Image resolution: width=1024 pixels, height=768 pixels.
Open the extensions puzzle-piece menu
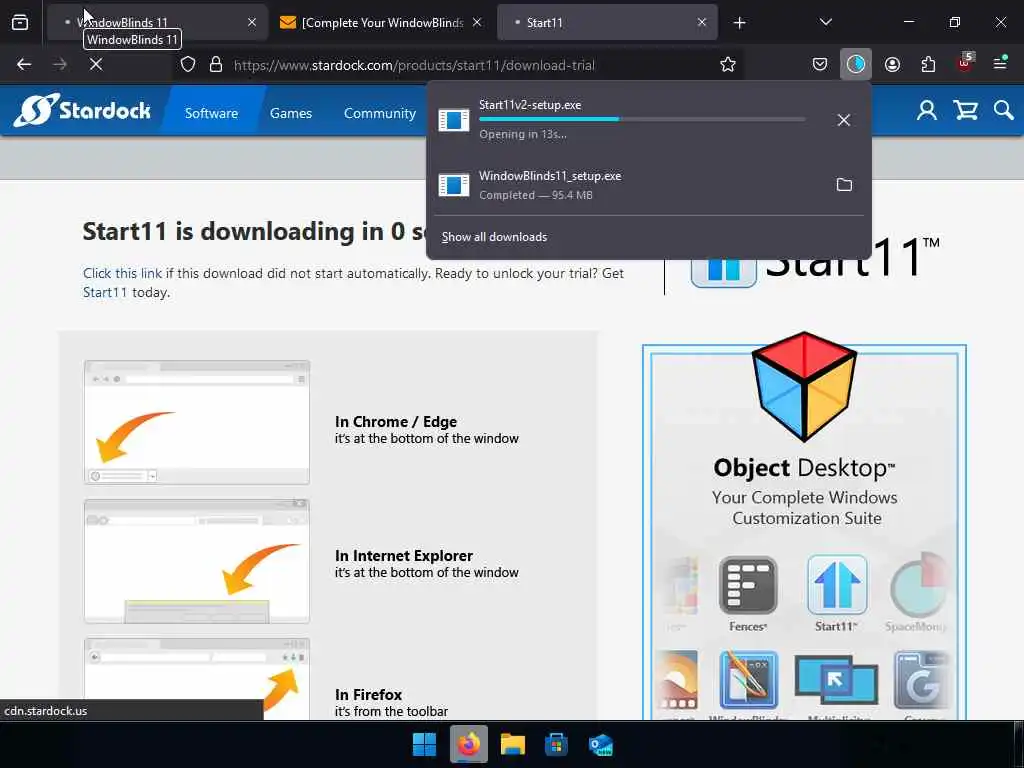(x=928, y=64)
